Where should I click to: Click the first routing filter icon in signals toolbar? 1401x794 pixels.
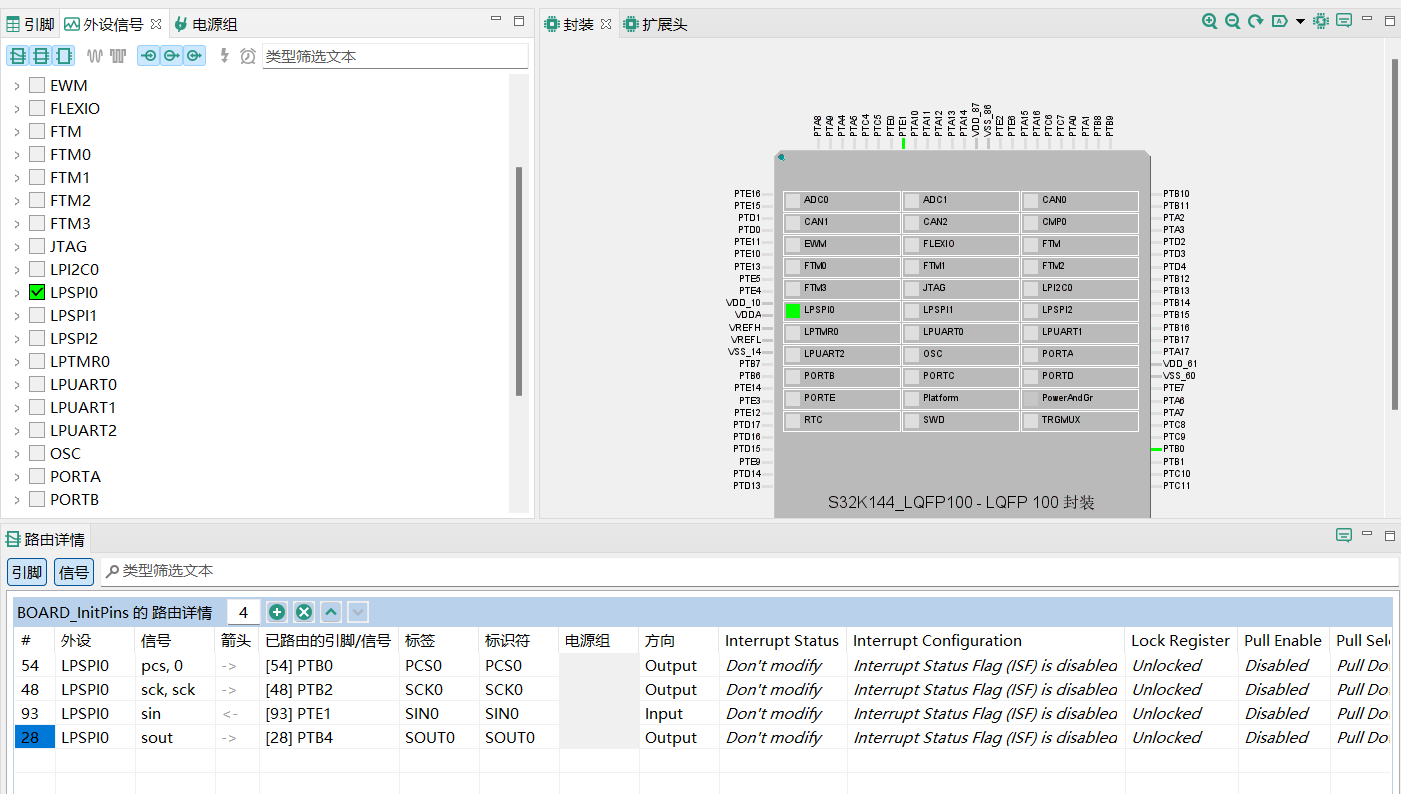tap(18, 56)
